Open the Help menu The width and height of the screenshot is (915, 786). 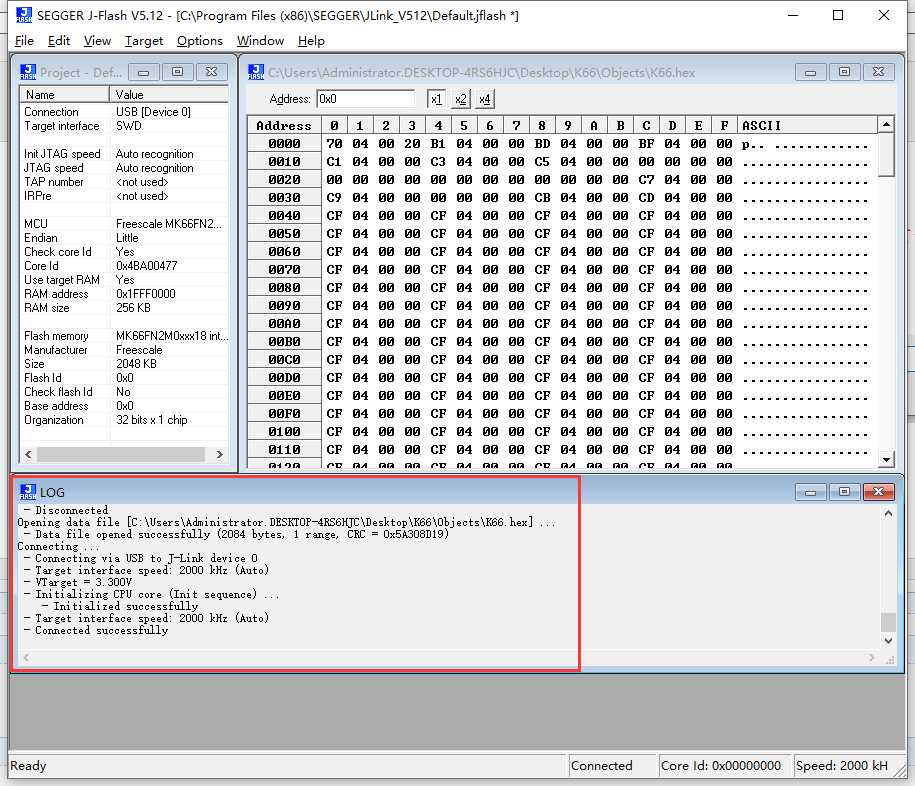click(x=311, y=41)
